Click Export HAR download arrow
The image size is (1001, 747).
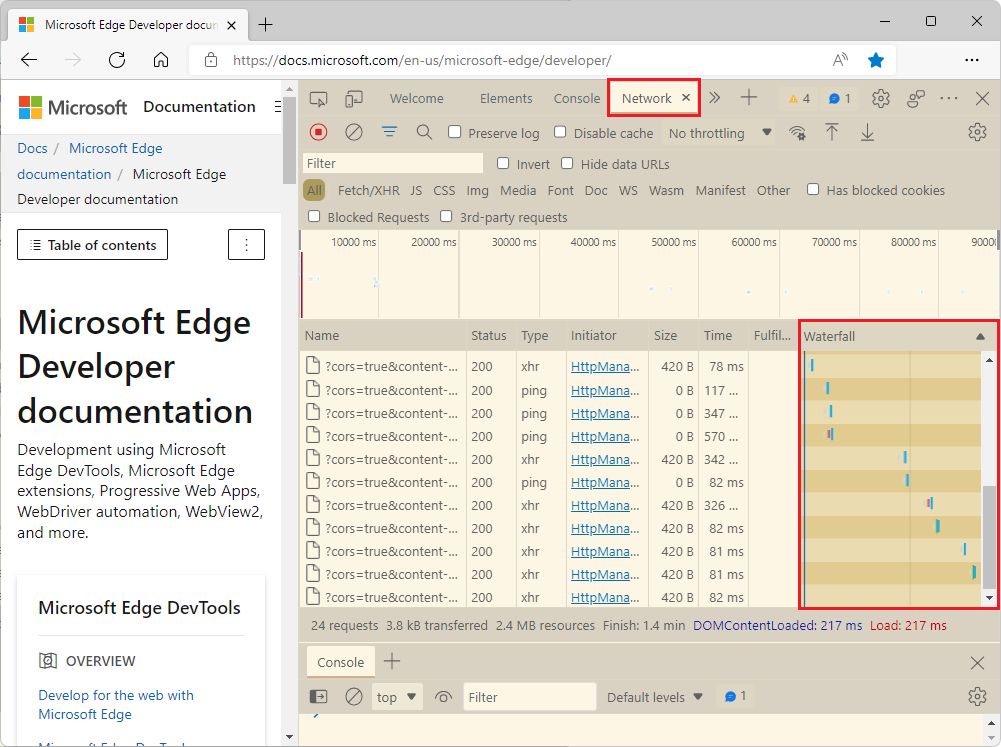click(x=867, y=132)
